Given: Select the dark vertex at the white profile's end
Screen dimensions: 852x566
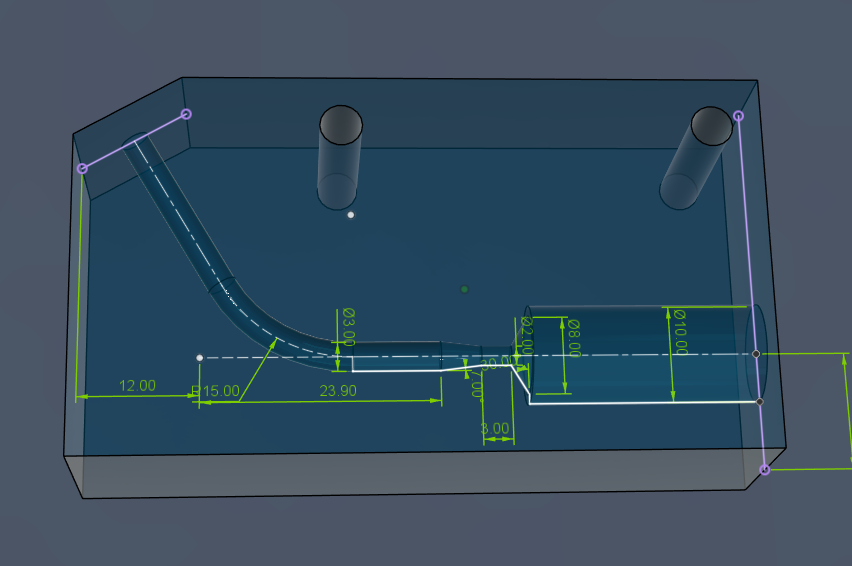Looking at the screenshot, I should [x=760, y=401].
